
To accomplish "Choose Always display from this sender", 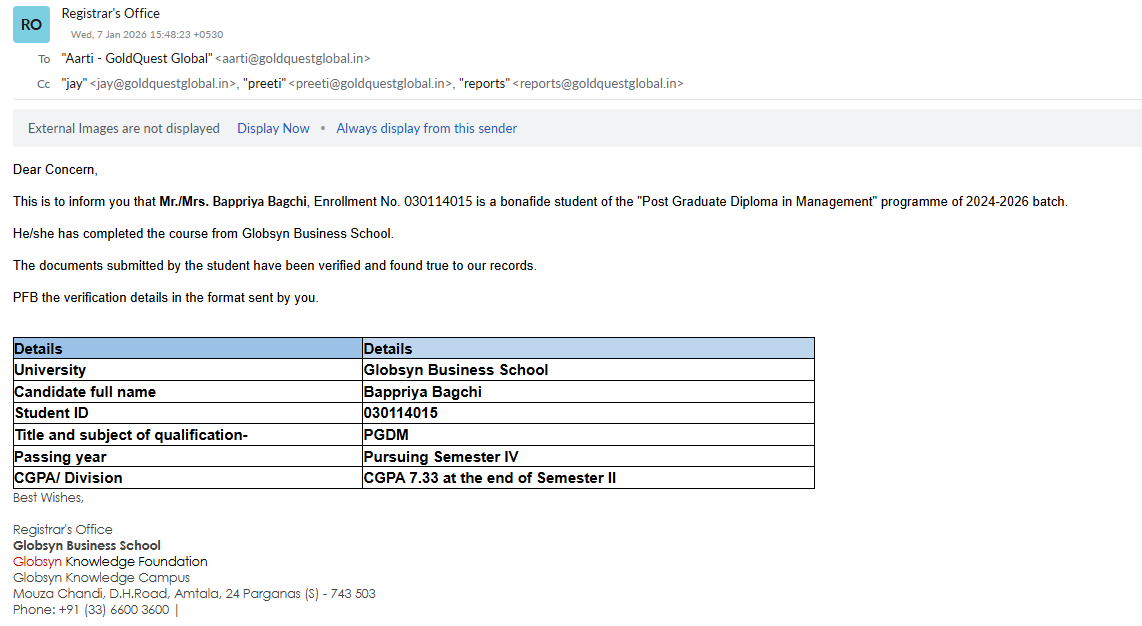I will pyautogui.click(x=426, y=128).
